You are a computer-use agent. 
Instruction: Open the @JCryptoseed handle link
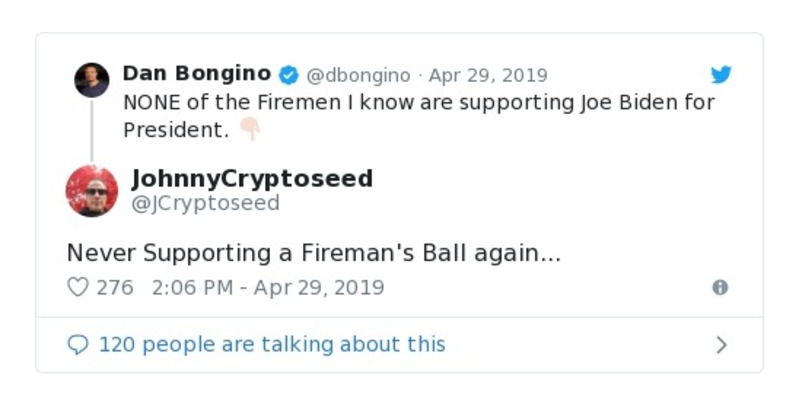(205, 203)
